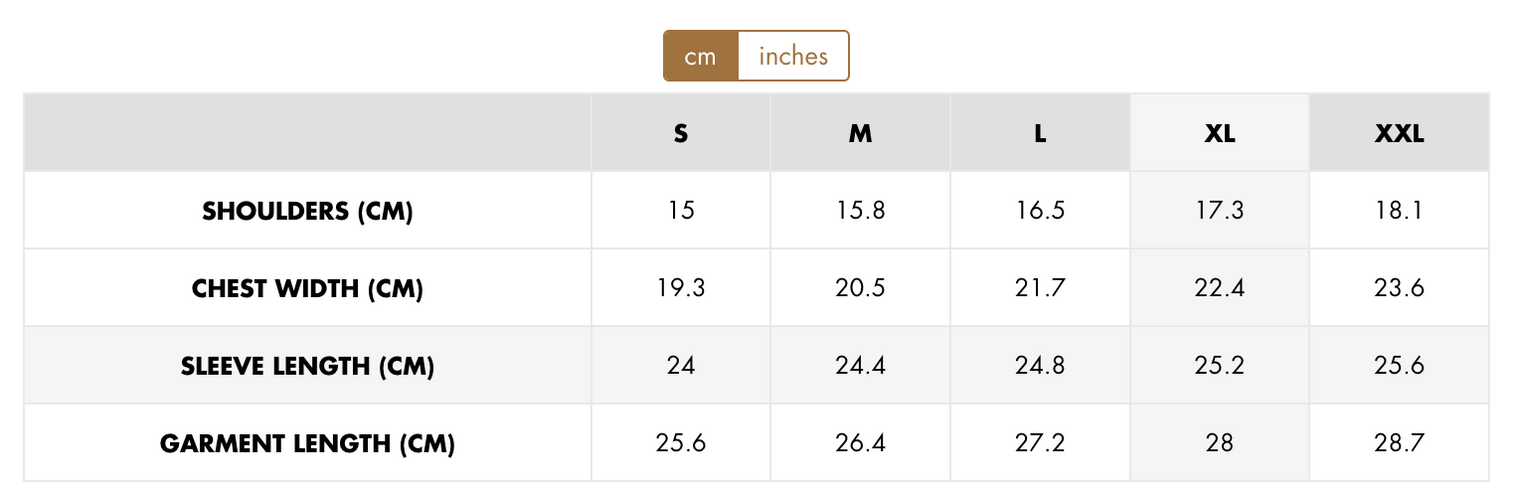Switch units to inches
The image size is (1520, 494).
click(x=793, y=56)
